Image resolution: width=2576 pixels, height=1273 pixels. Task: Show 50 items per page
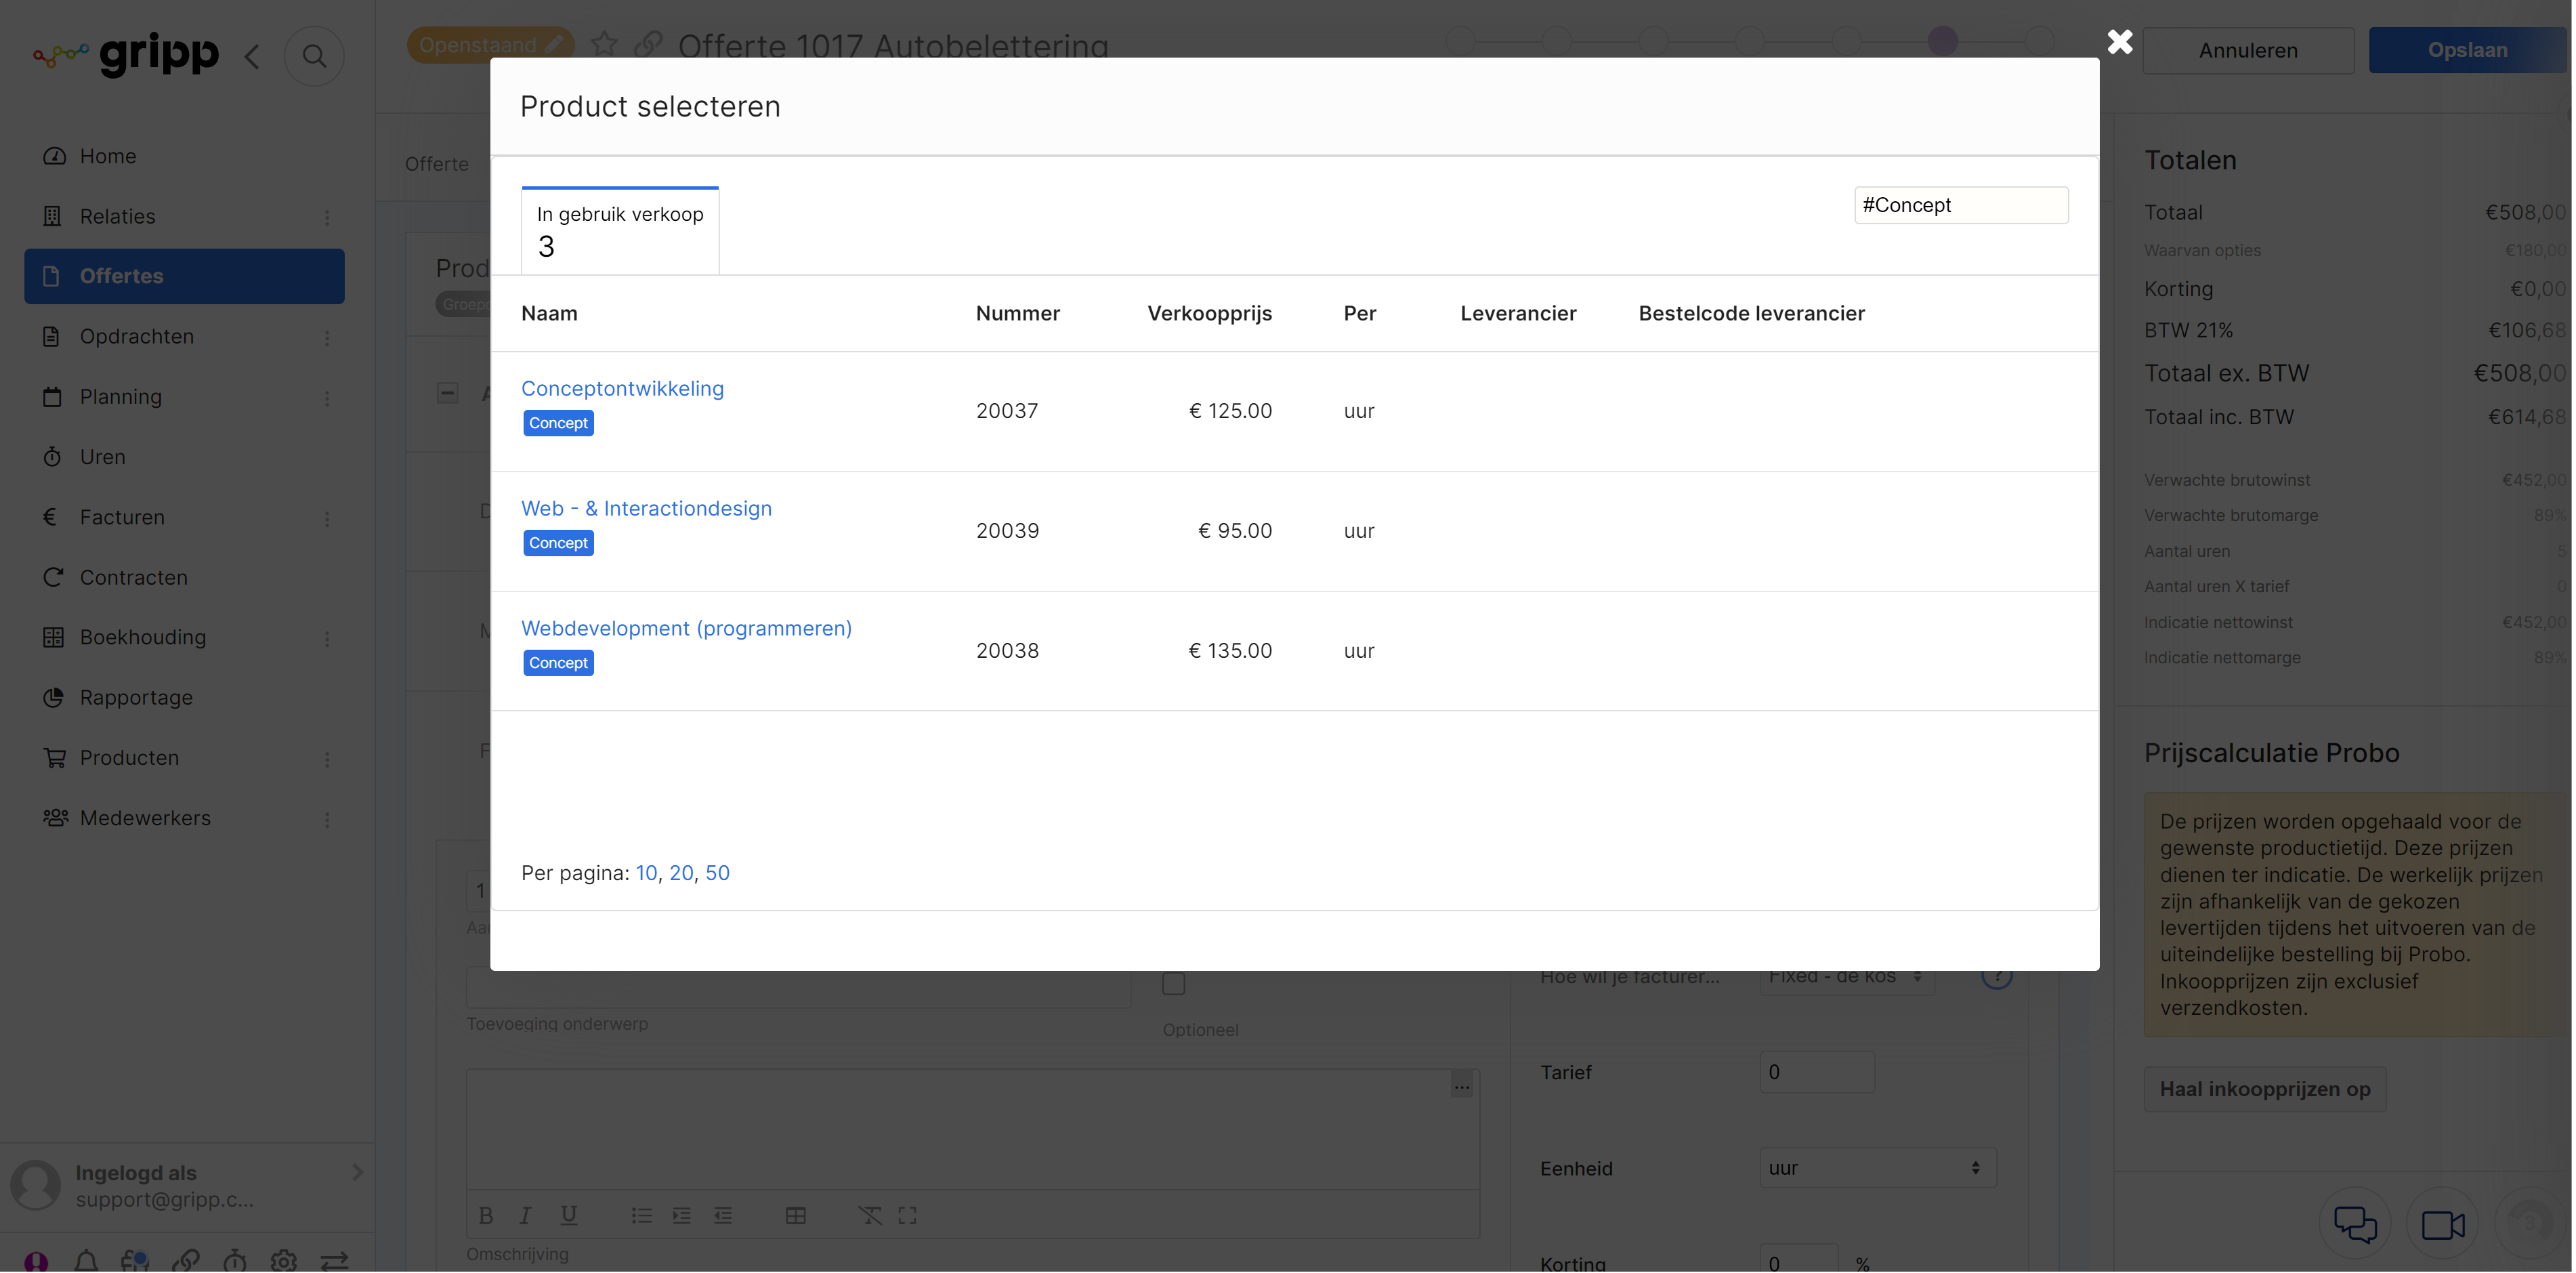[x=717, y=873]
